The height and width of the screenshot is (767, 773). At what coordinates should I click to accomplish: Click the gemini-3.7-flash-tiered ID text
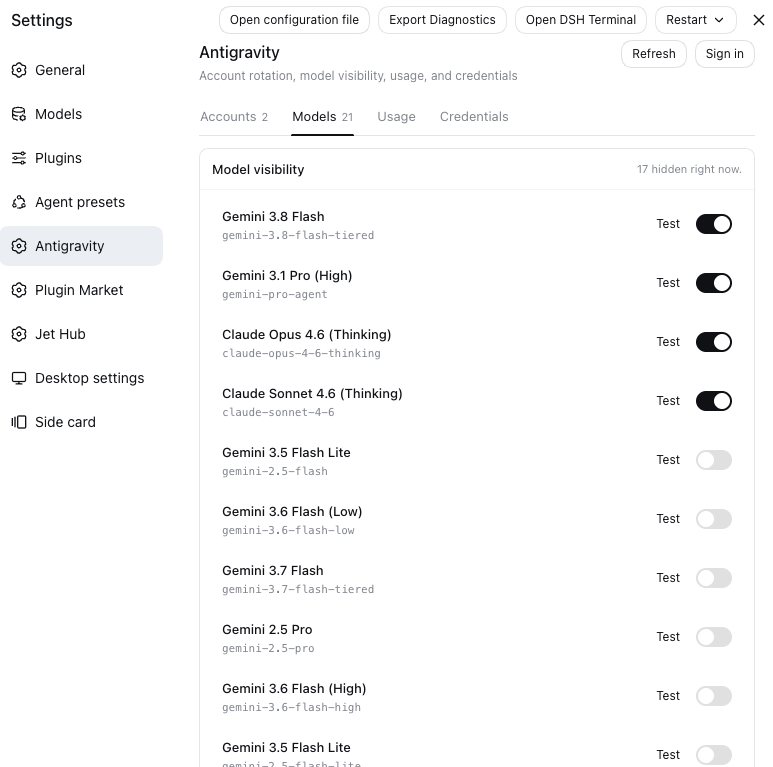click(298, 590)
